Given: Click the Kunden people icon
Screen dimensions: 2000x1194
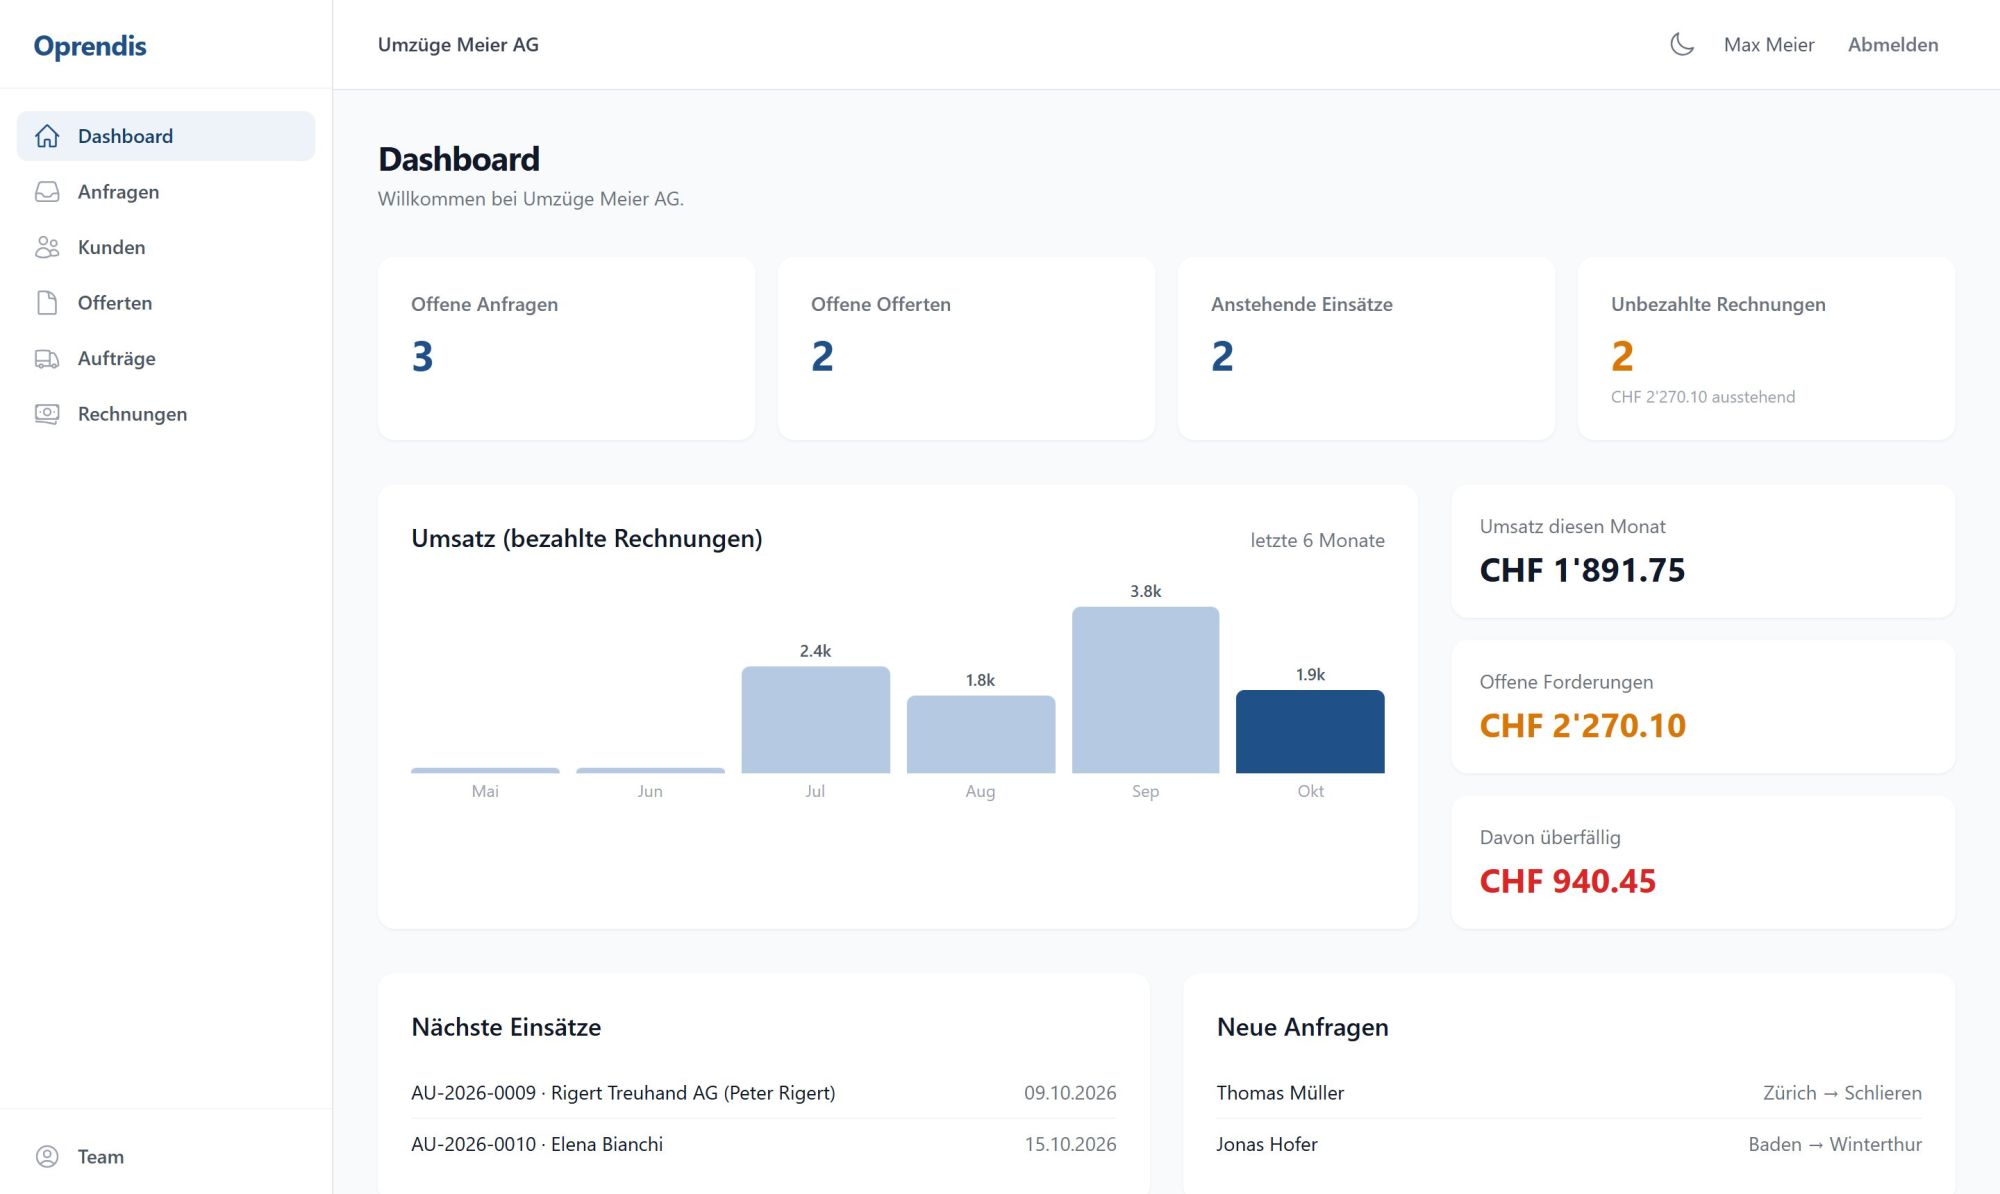Looking at the screenshot, I should pyautogui.click(x=47, y=247).
